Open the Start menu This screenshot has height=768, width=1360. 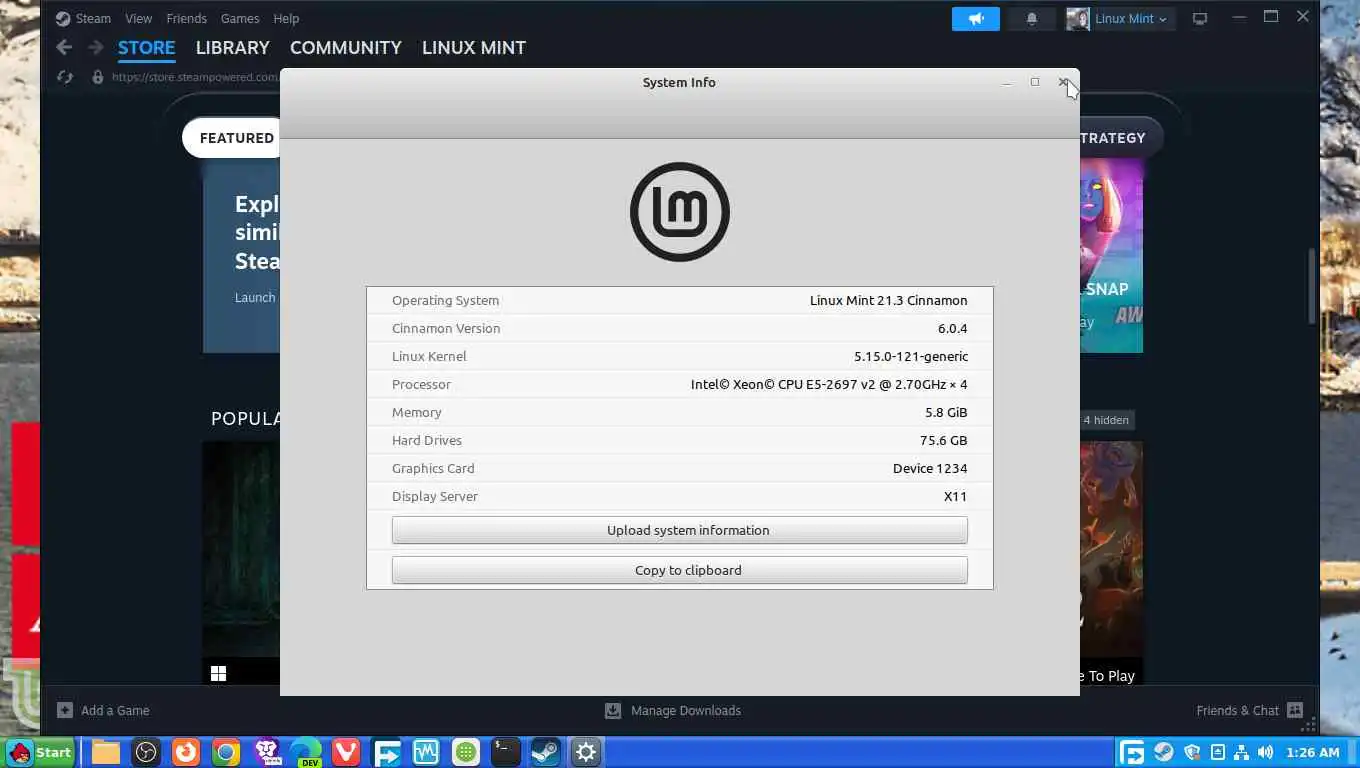point(40,752)
